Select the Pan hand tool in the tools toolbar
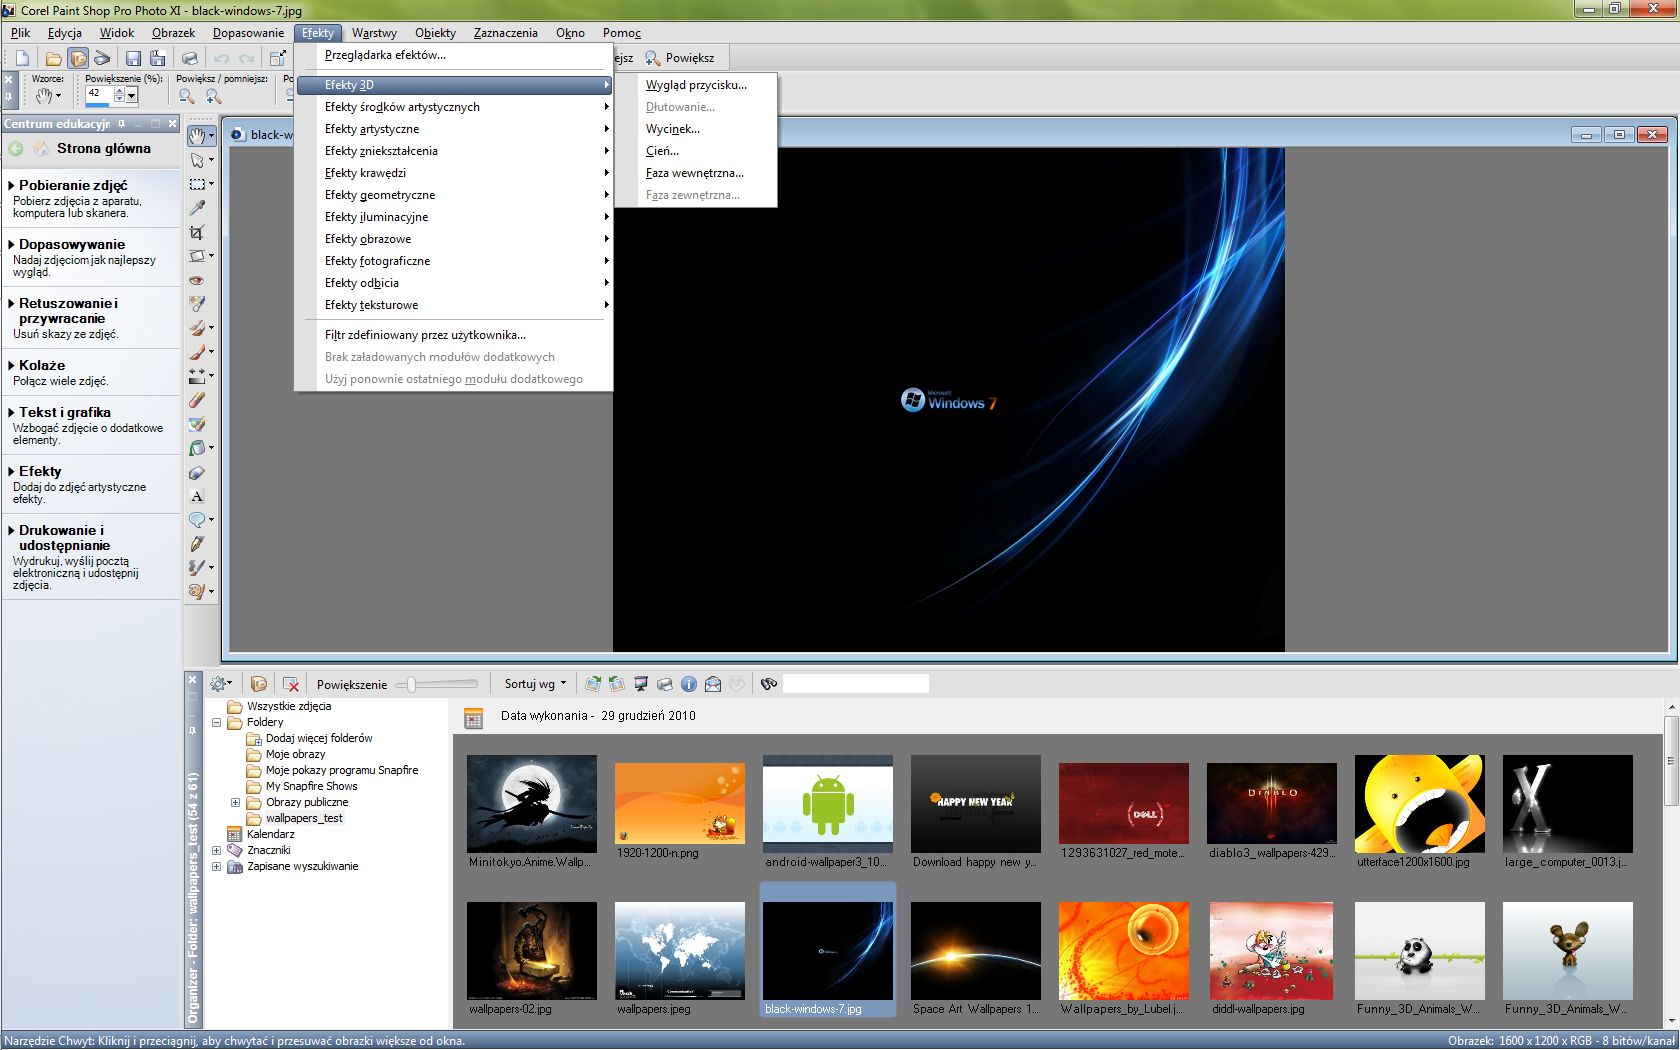1680x1050 pixels. pyautogui.click(x=200, y=135)
